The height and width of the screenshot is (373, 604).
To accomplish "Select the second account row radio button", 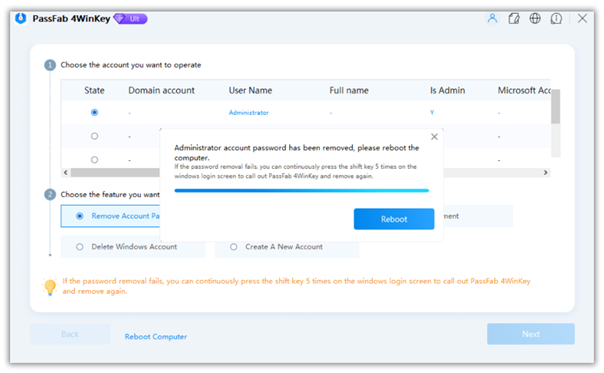I will [x=94, y=136].
